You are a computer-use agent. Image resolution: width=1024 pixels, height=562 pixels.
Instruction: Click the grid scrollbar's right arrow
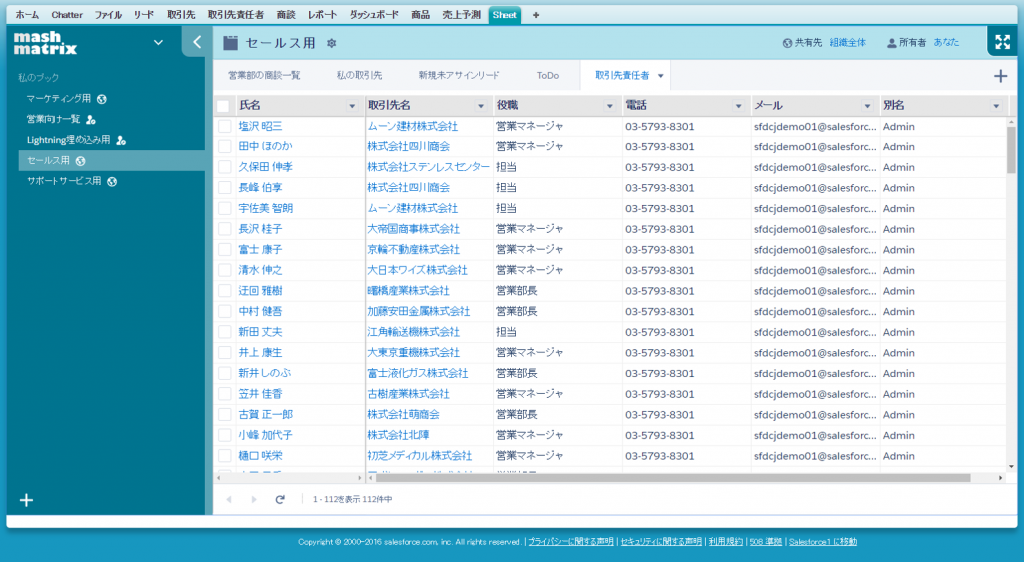[1000, 478]
